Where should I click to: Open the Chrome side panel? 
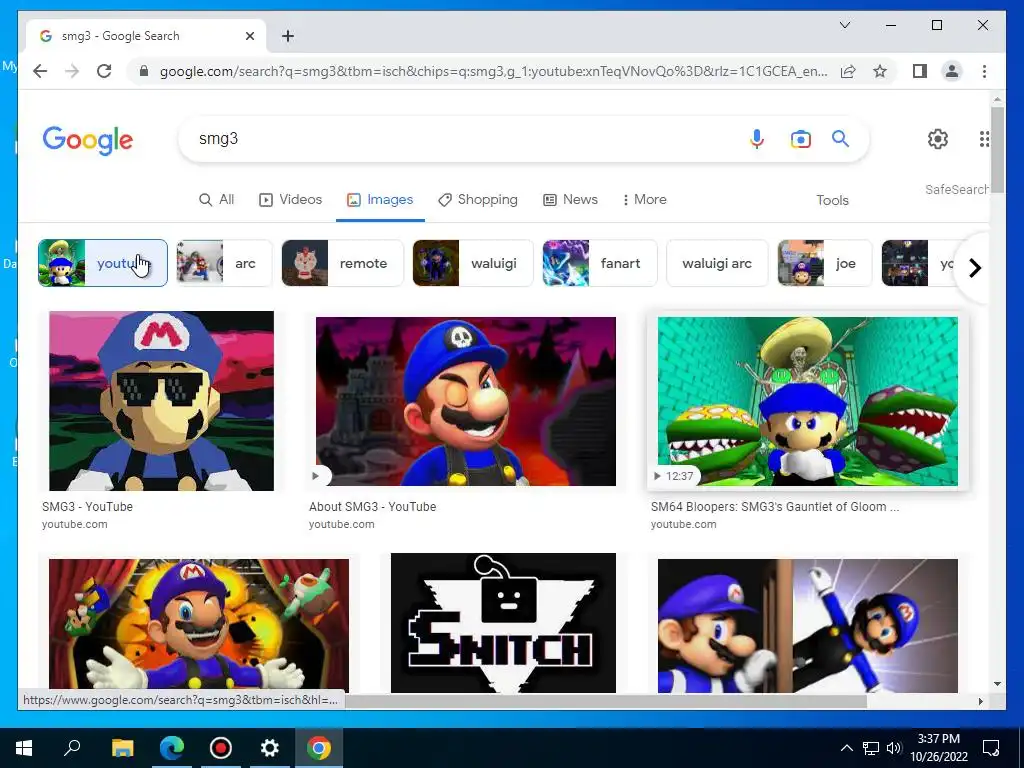pyautogui.click(x=920, y=71)
